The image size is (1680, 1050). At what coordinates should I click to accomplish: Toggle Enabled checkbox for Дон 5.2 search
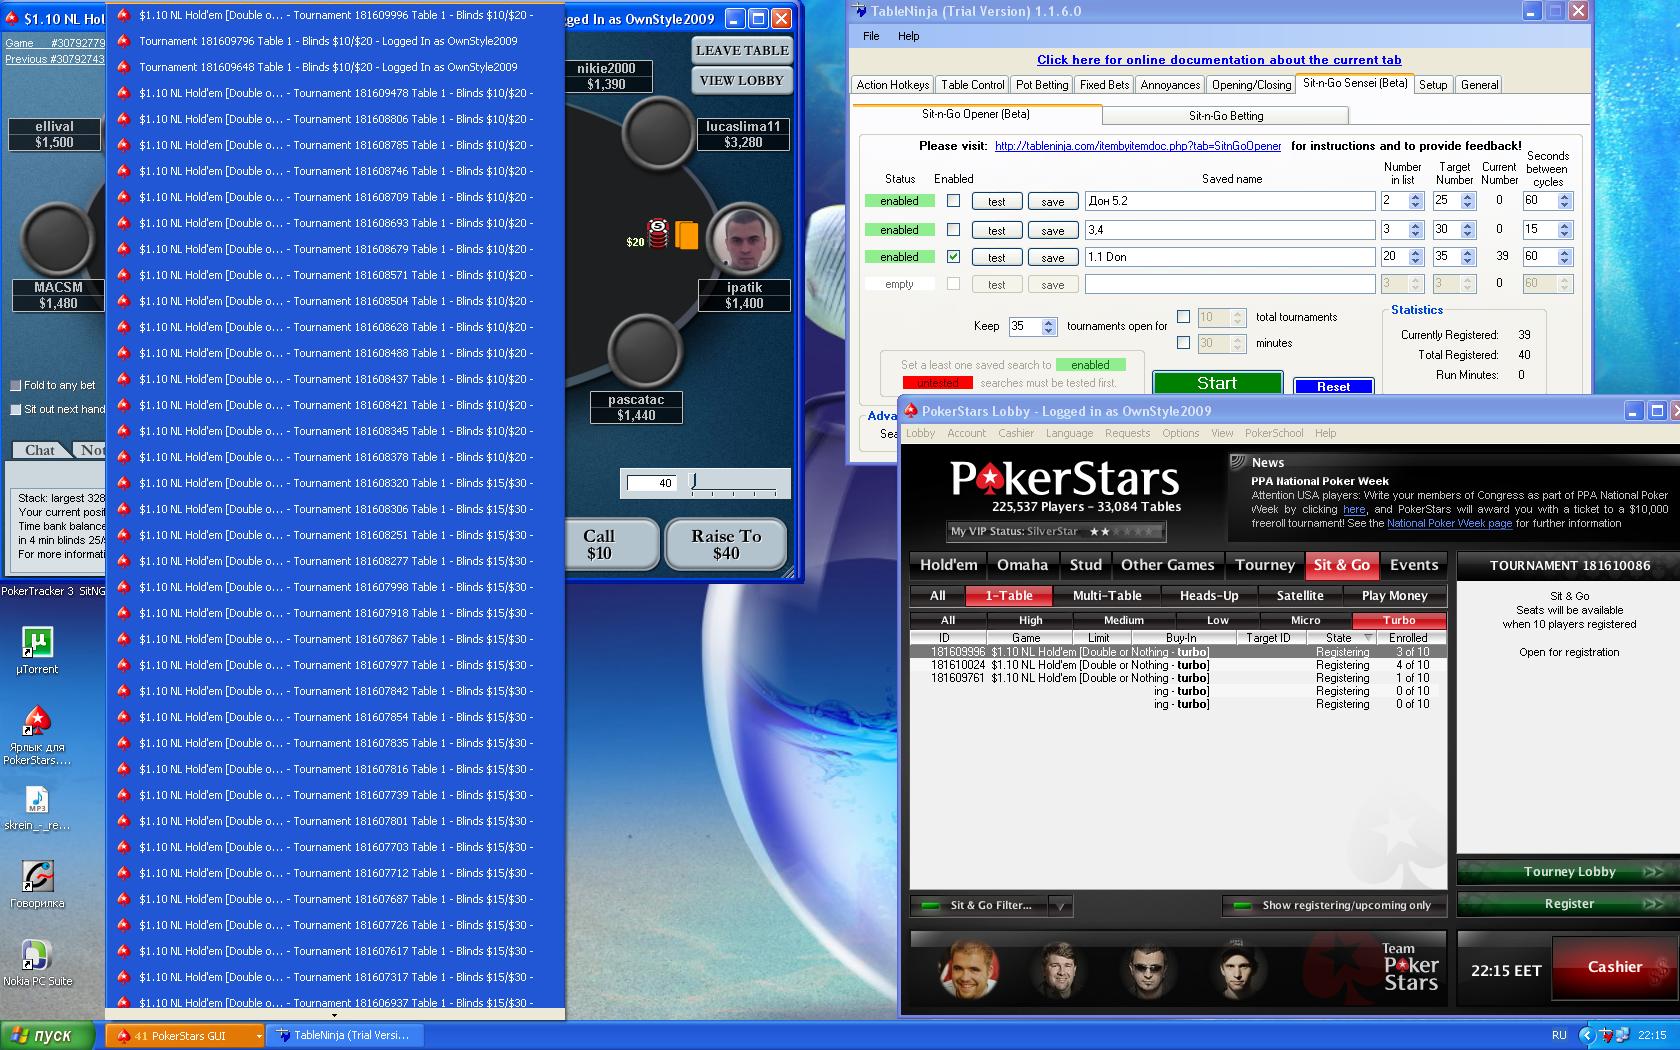[953, 200]
